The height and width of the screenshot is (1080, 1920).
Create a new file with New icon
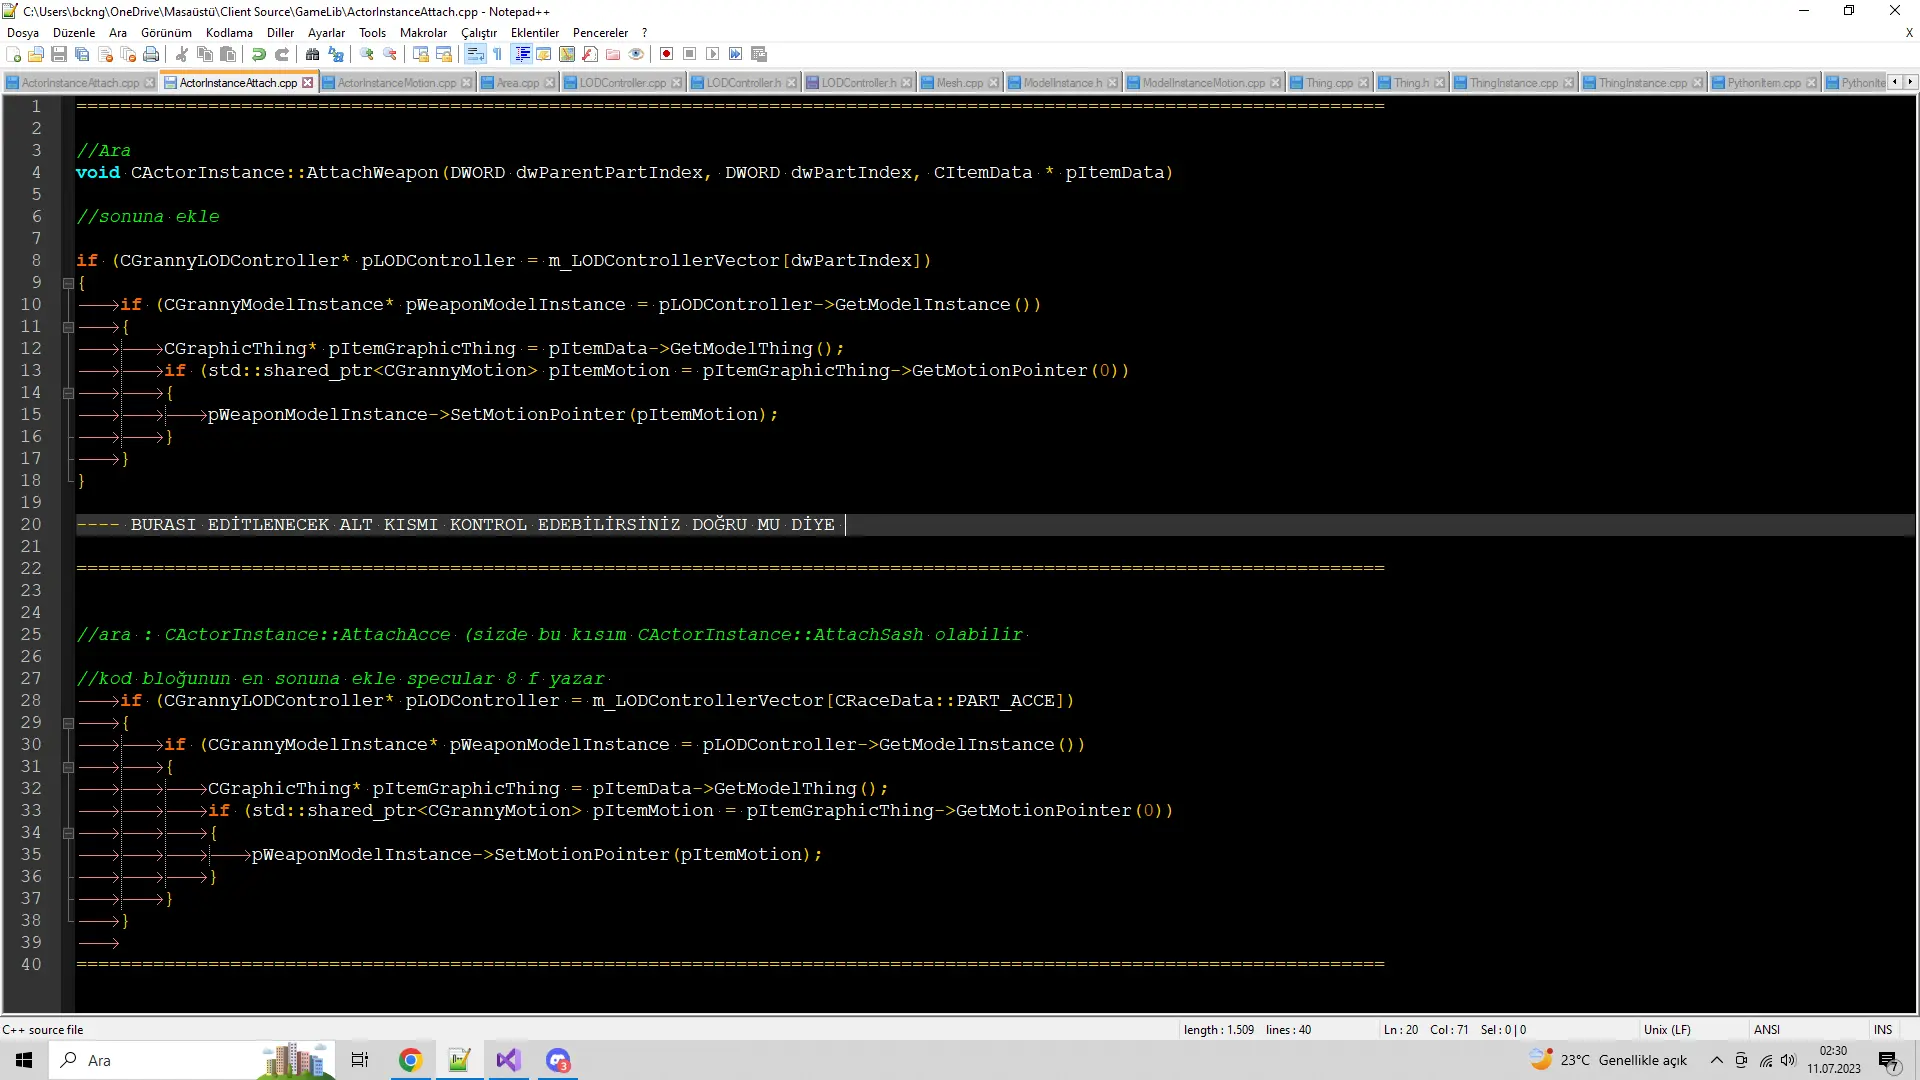[x=13, y=54]
